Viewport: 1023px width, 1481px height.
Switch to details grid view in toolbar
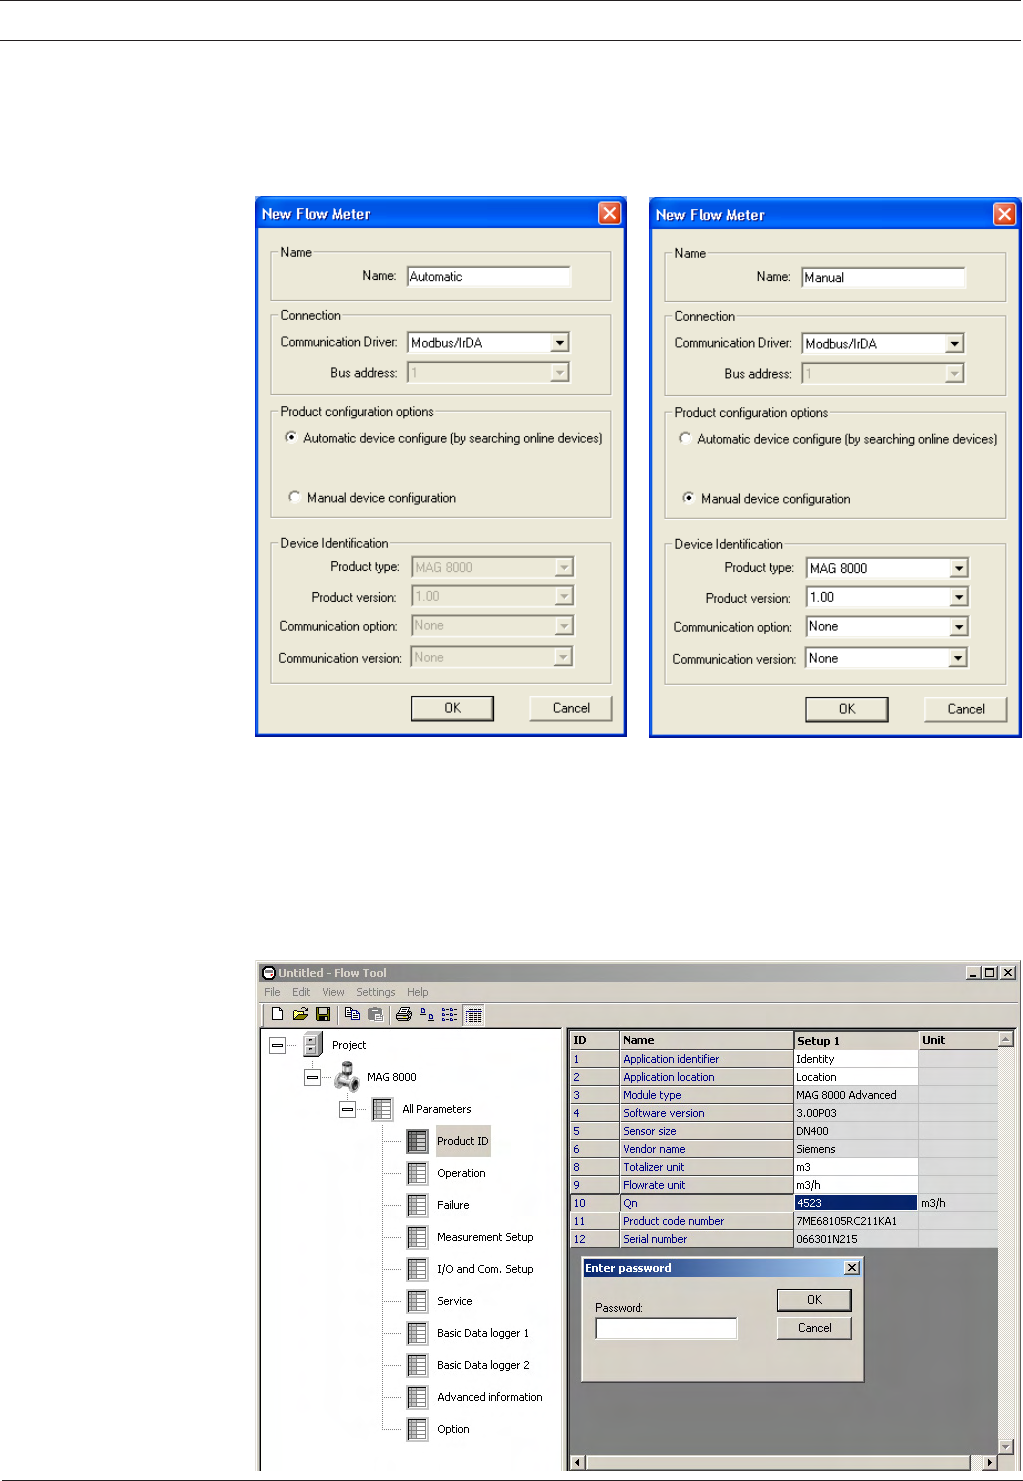point(474,1015)
